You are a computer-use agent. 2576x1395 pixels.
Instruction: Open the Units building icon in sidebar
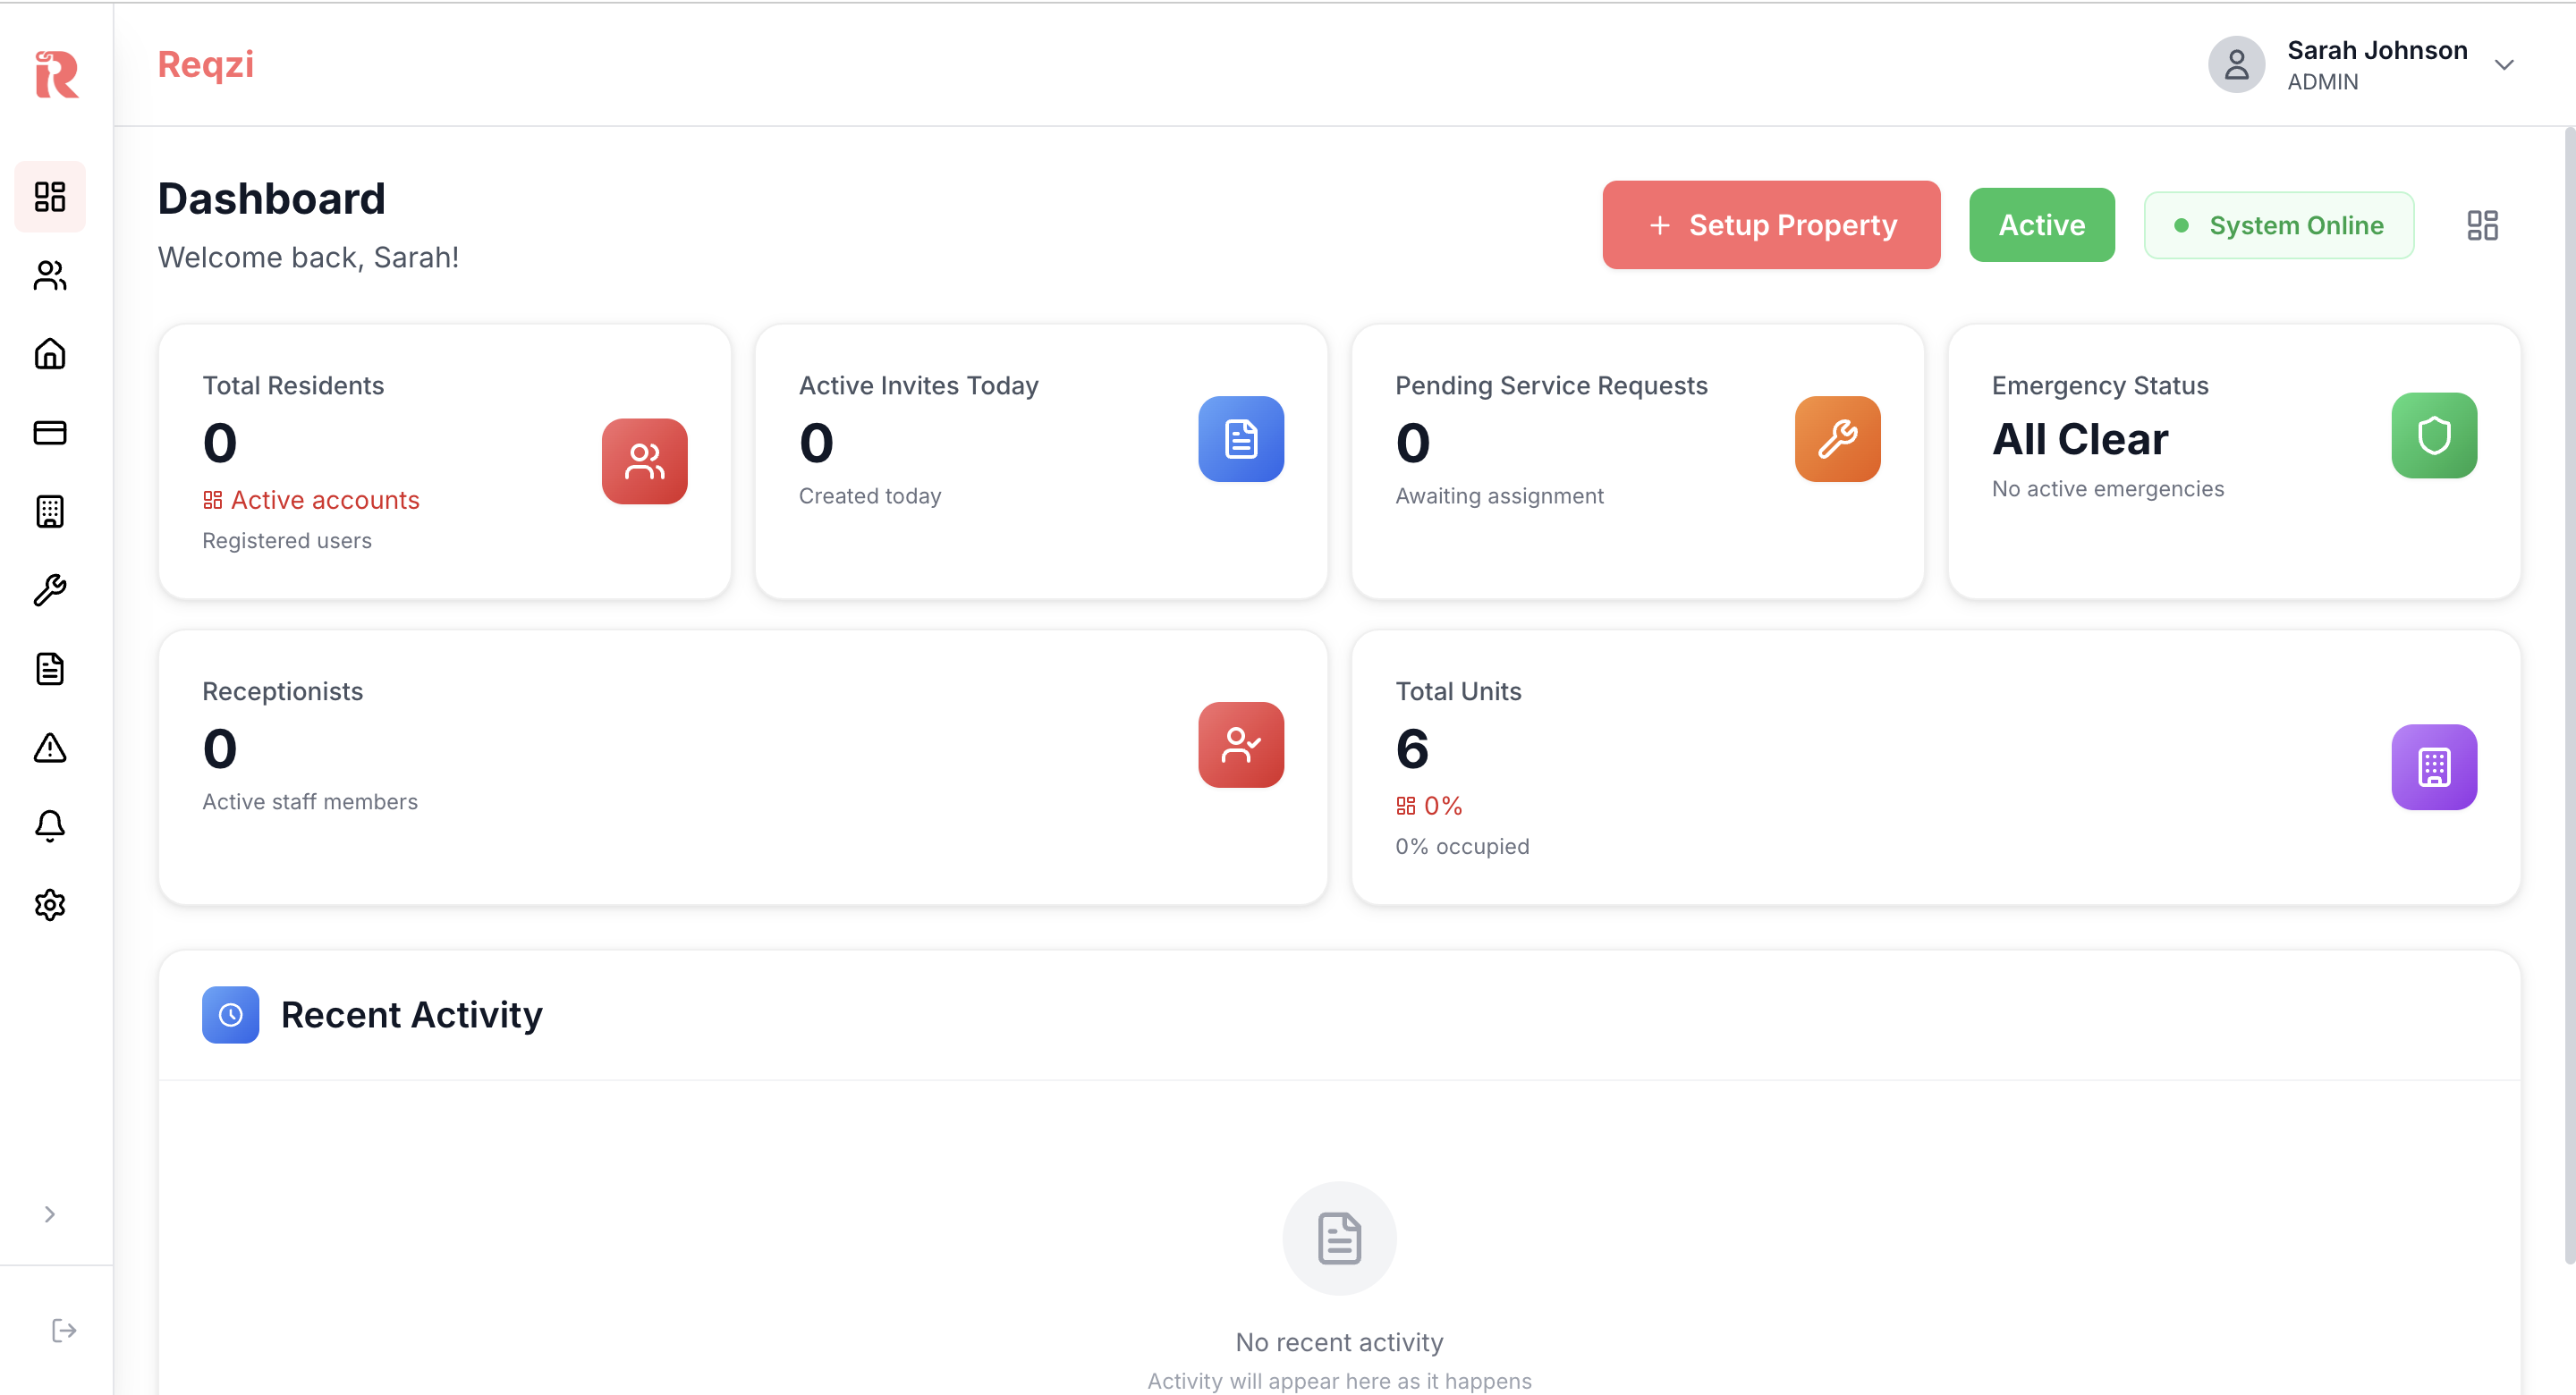pyautogui.click(x=50, y=511)
